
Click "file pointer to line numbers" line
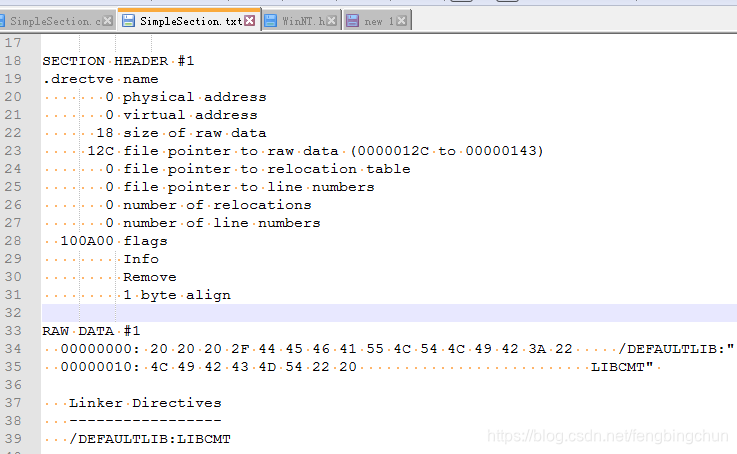tap(240, 187)
